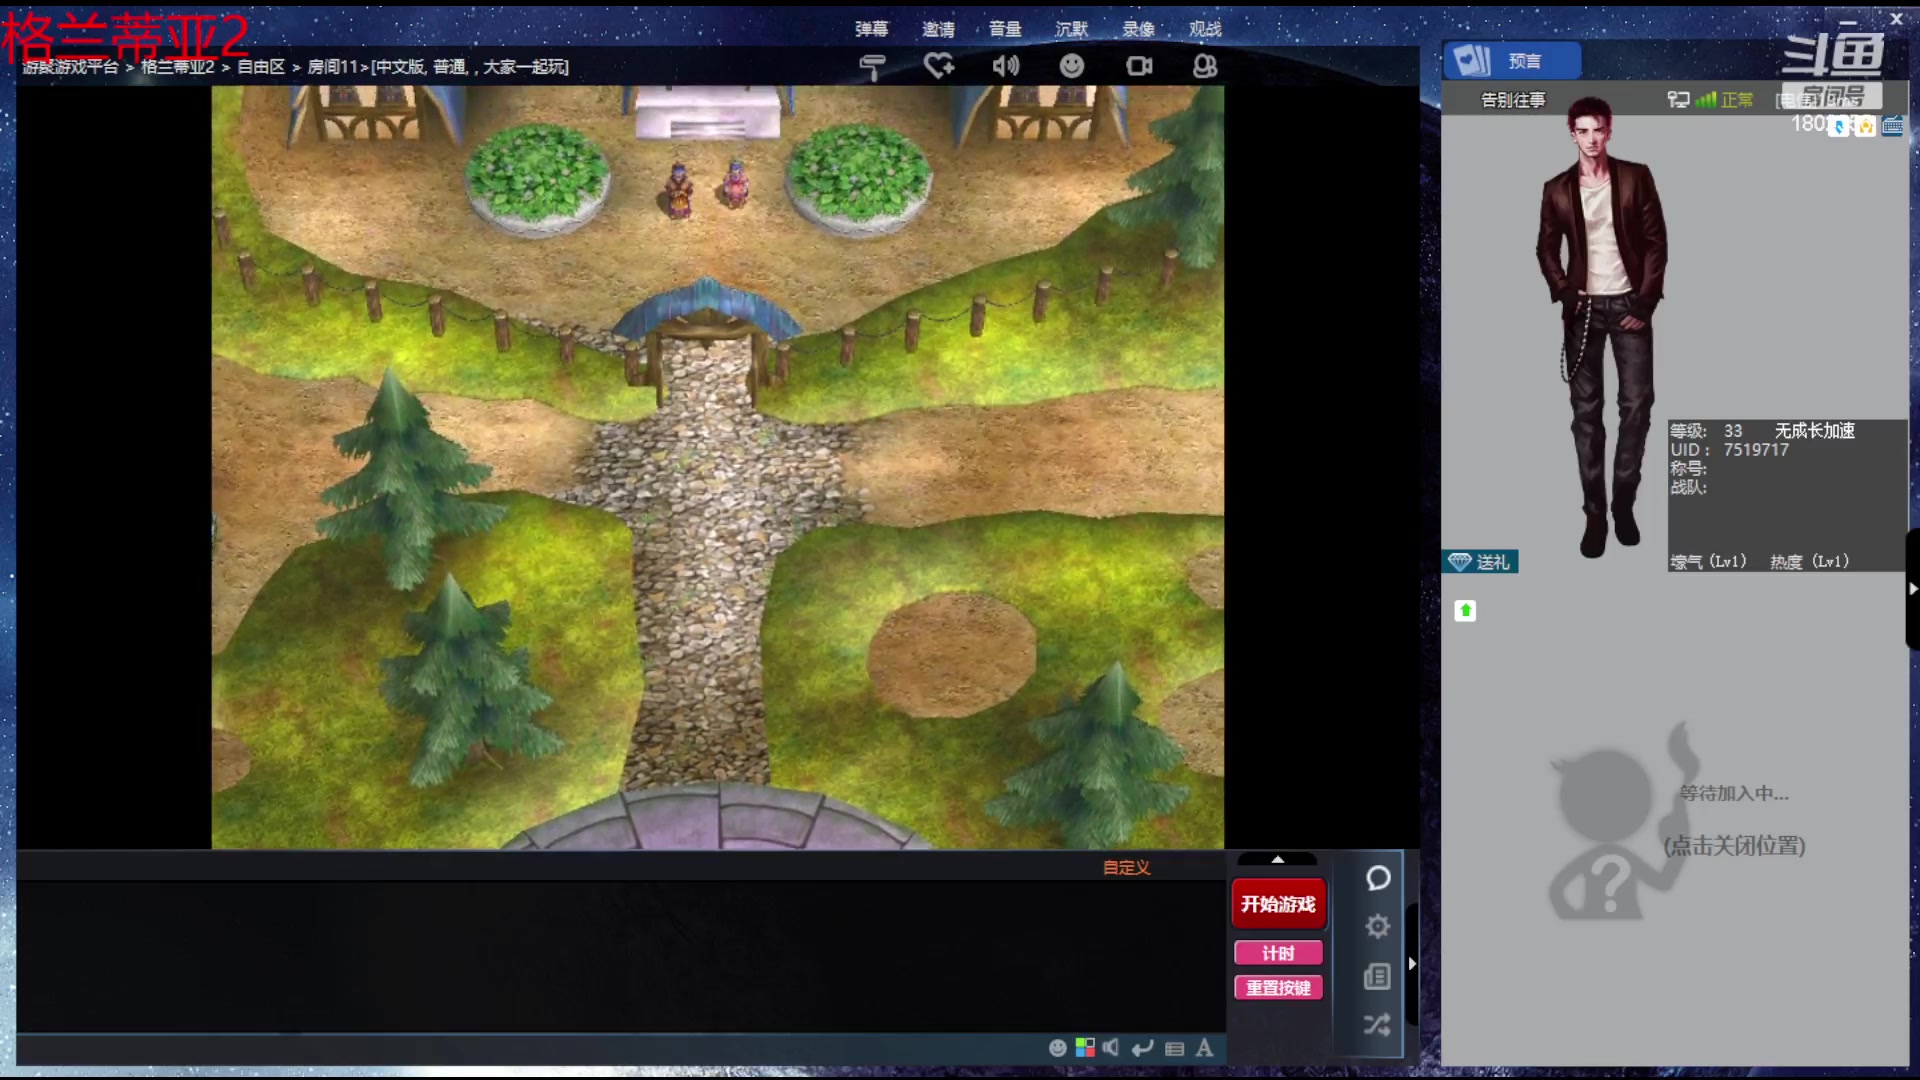Click the 重置按键 reset keys button
Image resolution: width=1920 pixels, height=1080 pixels.
pos(1279,988)
